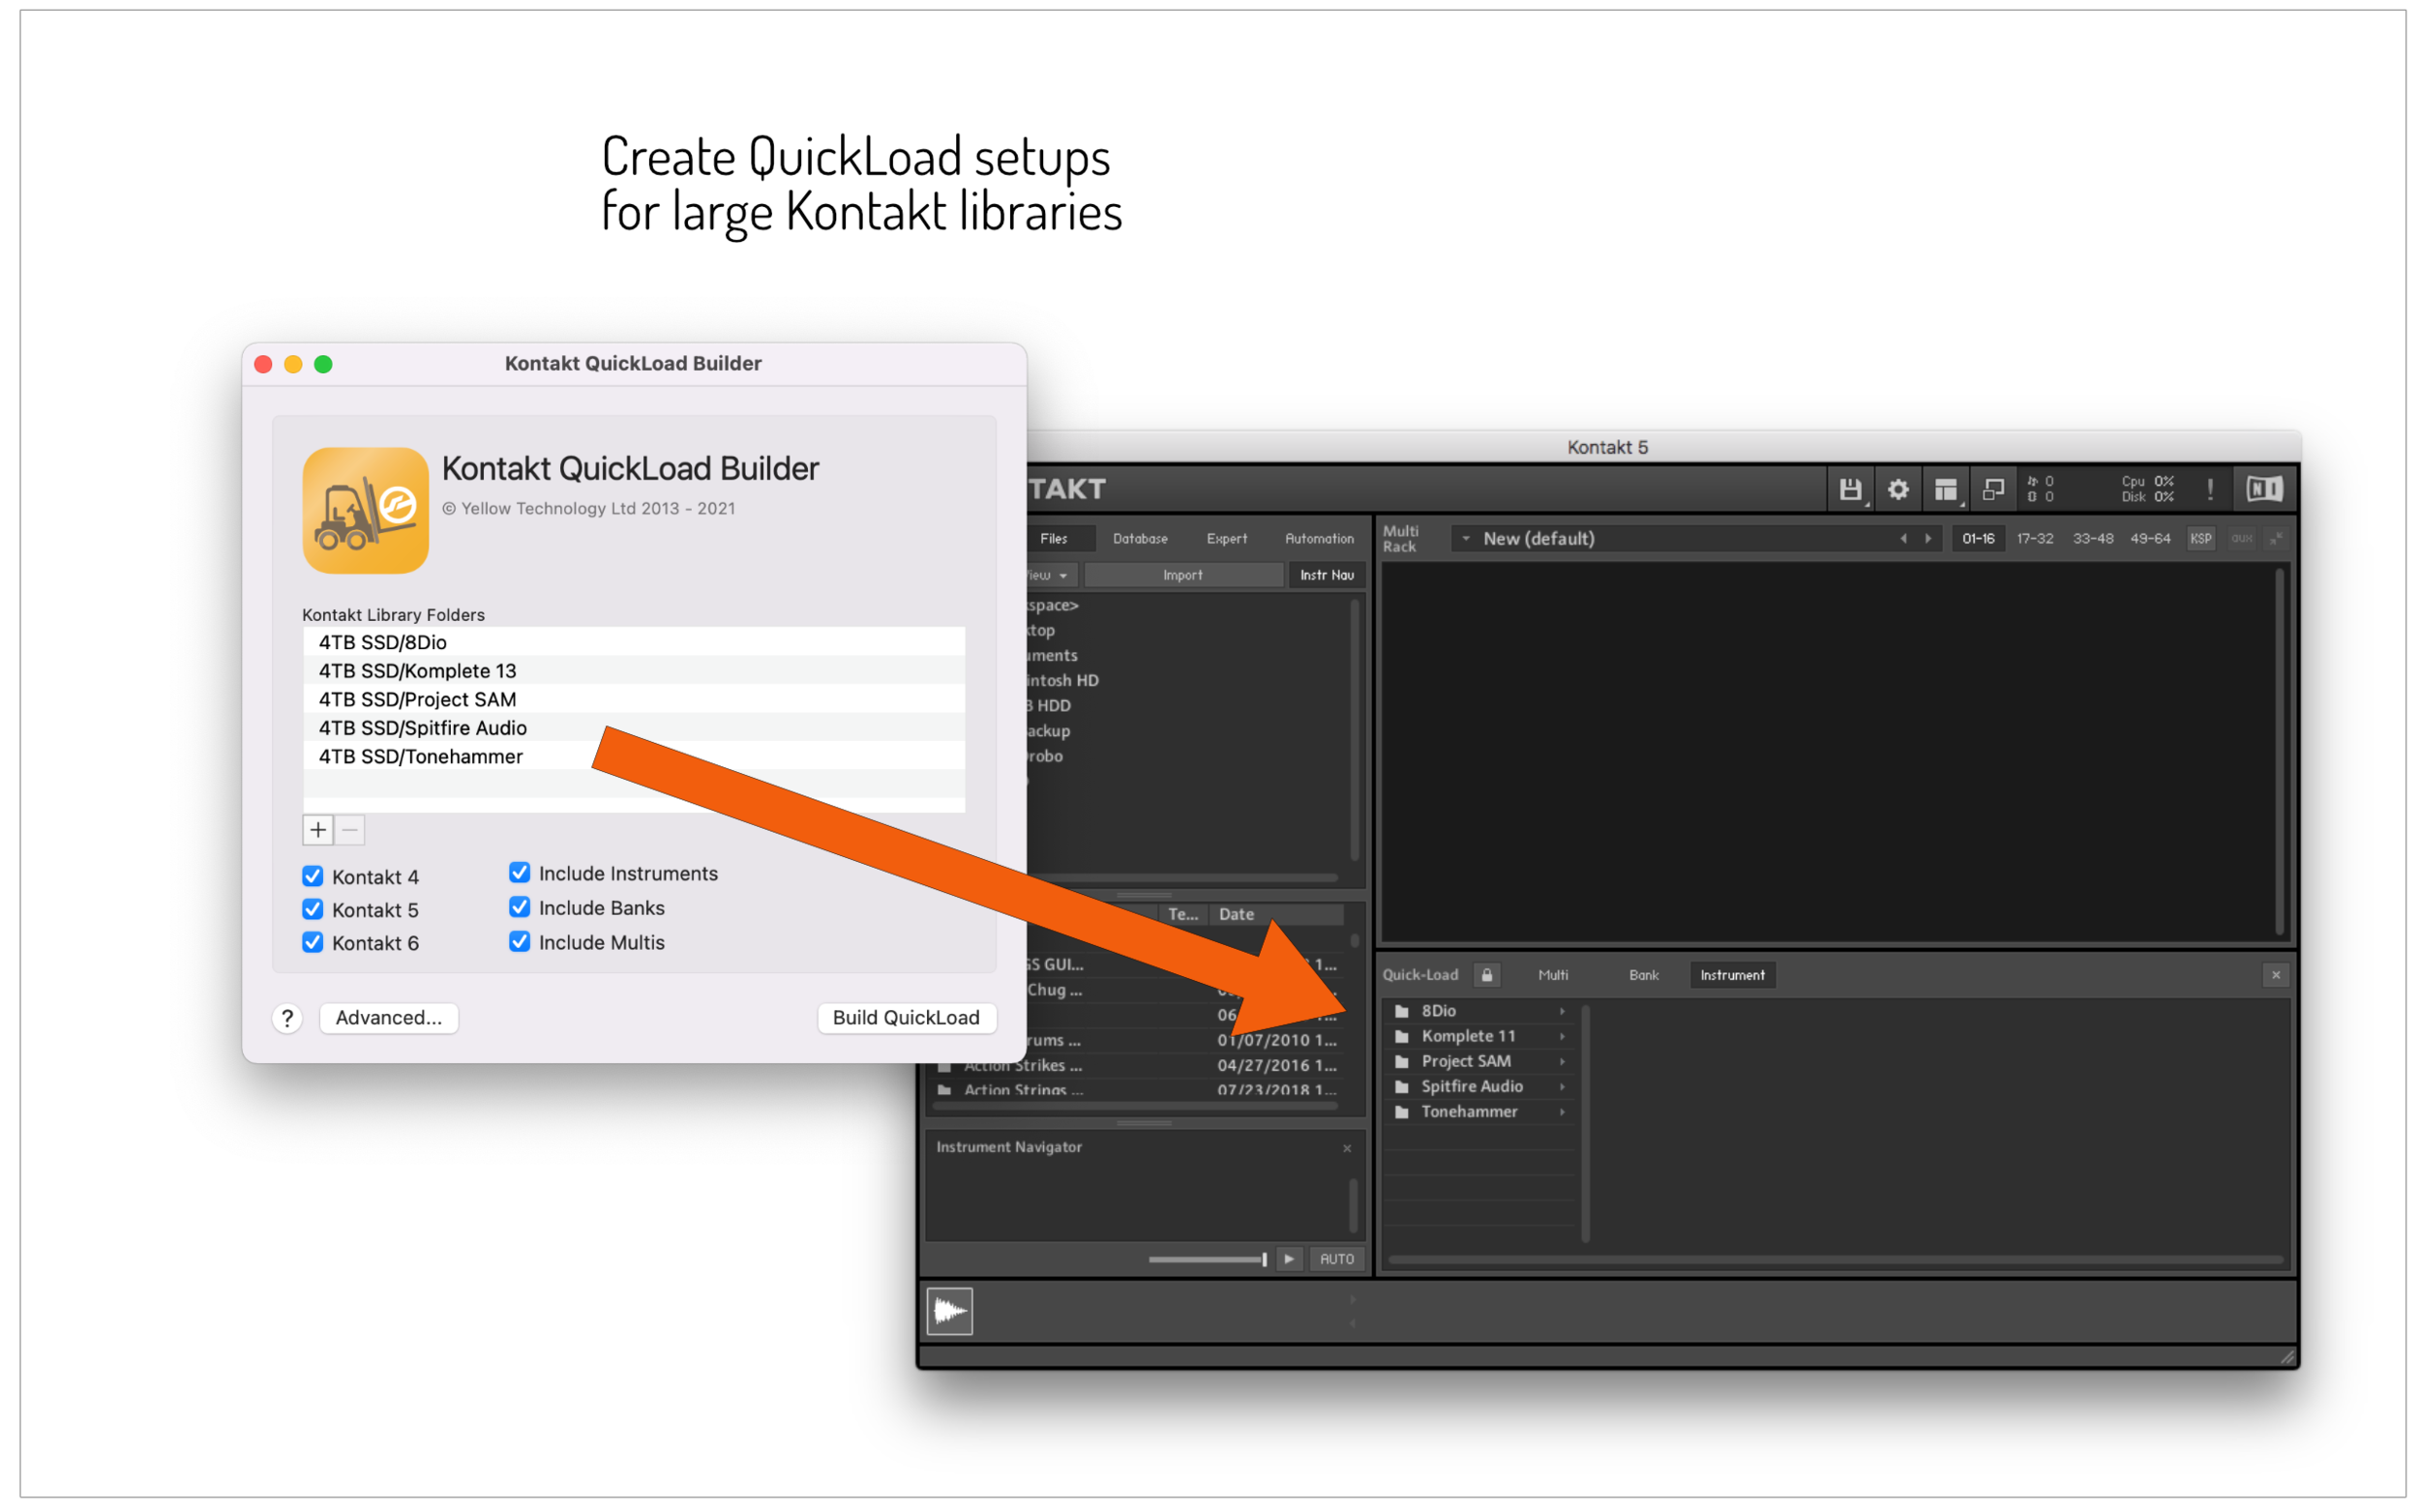Uncheck the Kontakt 4 checkbox
Screen dimensions: 2419x1512
[313, 876]
